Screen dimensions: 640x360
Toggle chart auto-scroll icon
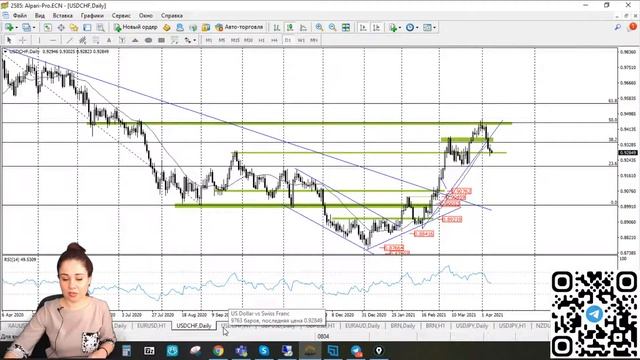tap(363, 27)
